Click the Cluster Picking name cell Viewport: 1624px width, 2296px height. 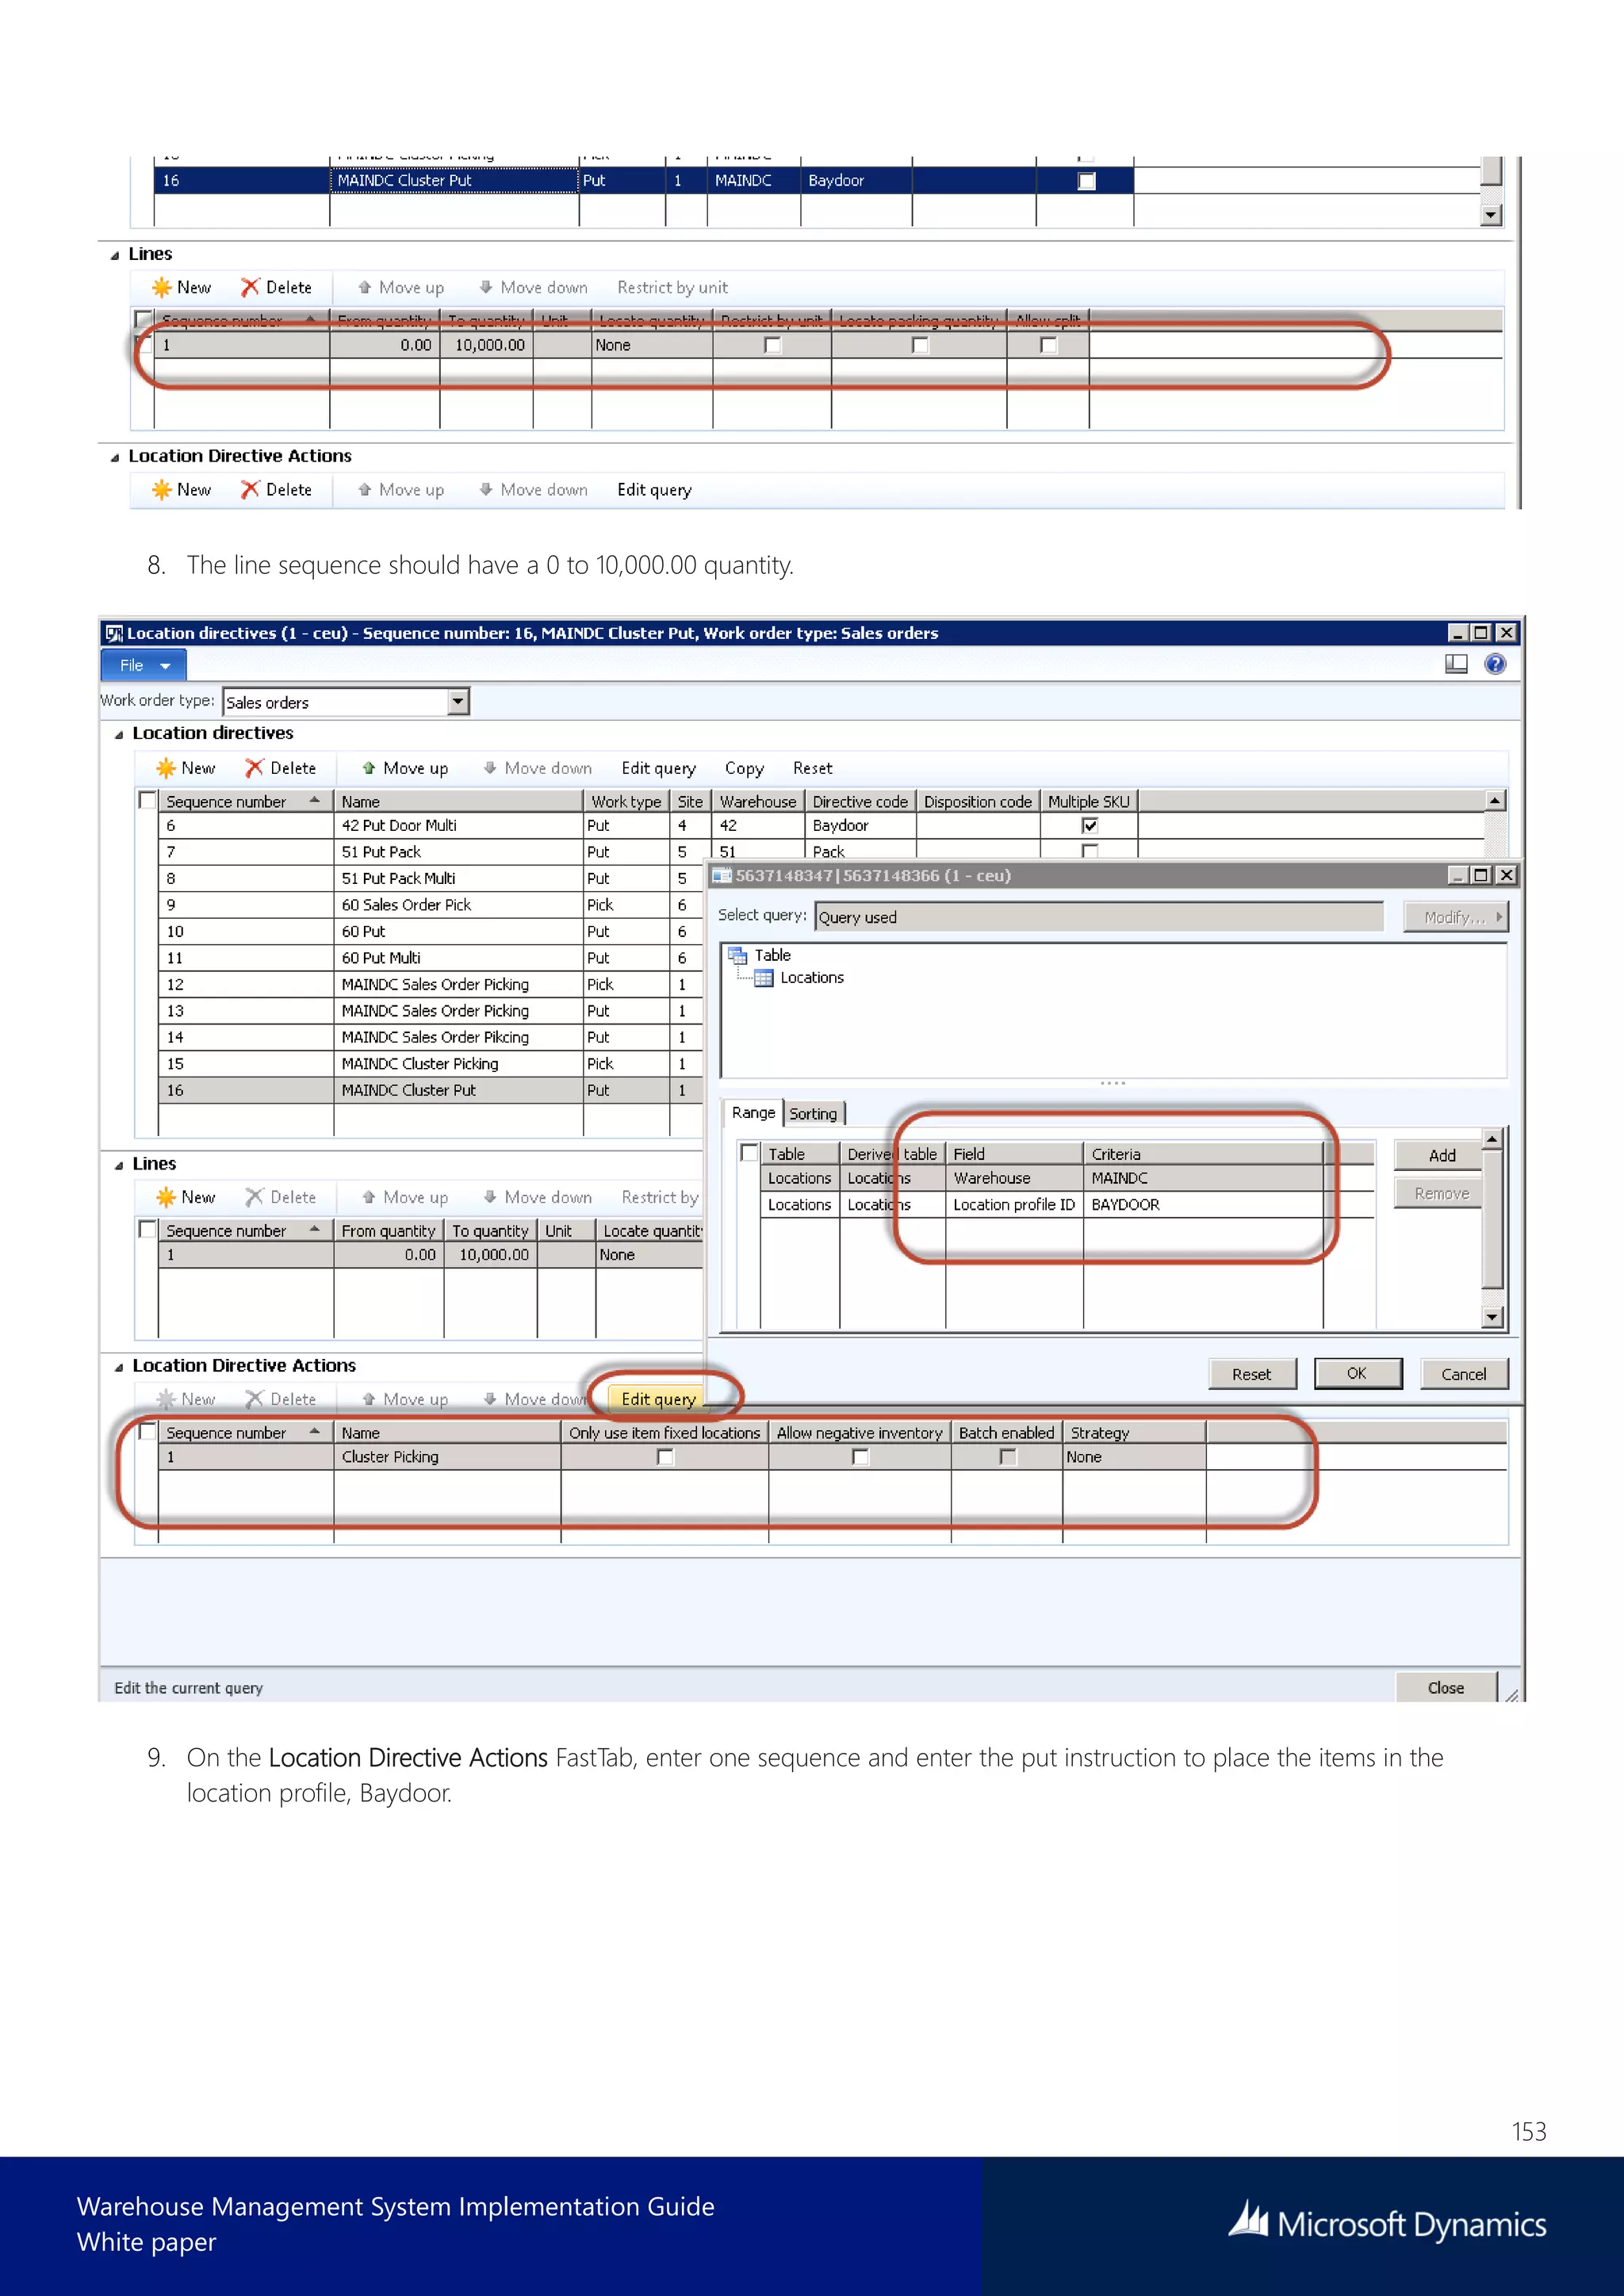click(447, 1457)
